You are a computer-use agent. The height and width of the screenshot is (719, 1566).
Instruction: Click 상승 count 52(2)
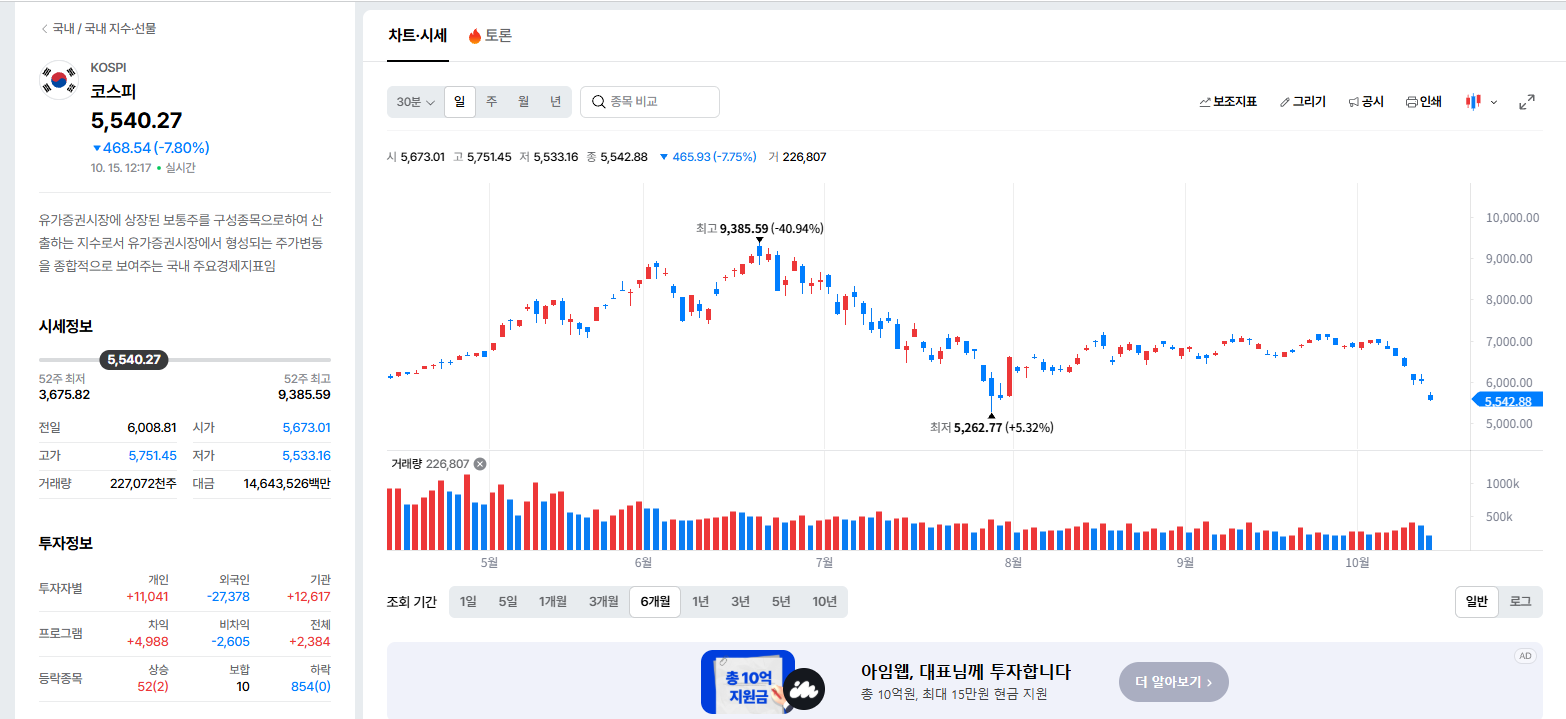(x=153, y=687)
